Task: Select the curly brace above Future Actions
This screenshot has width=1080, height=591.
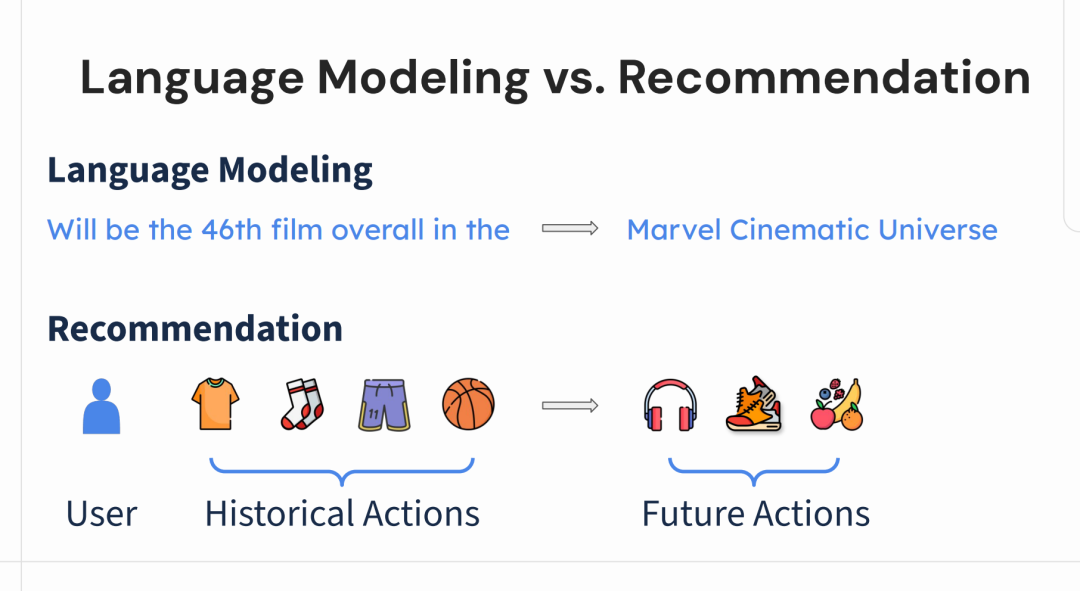Action: (x=753, y=469)
